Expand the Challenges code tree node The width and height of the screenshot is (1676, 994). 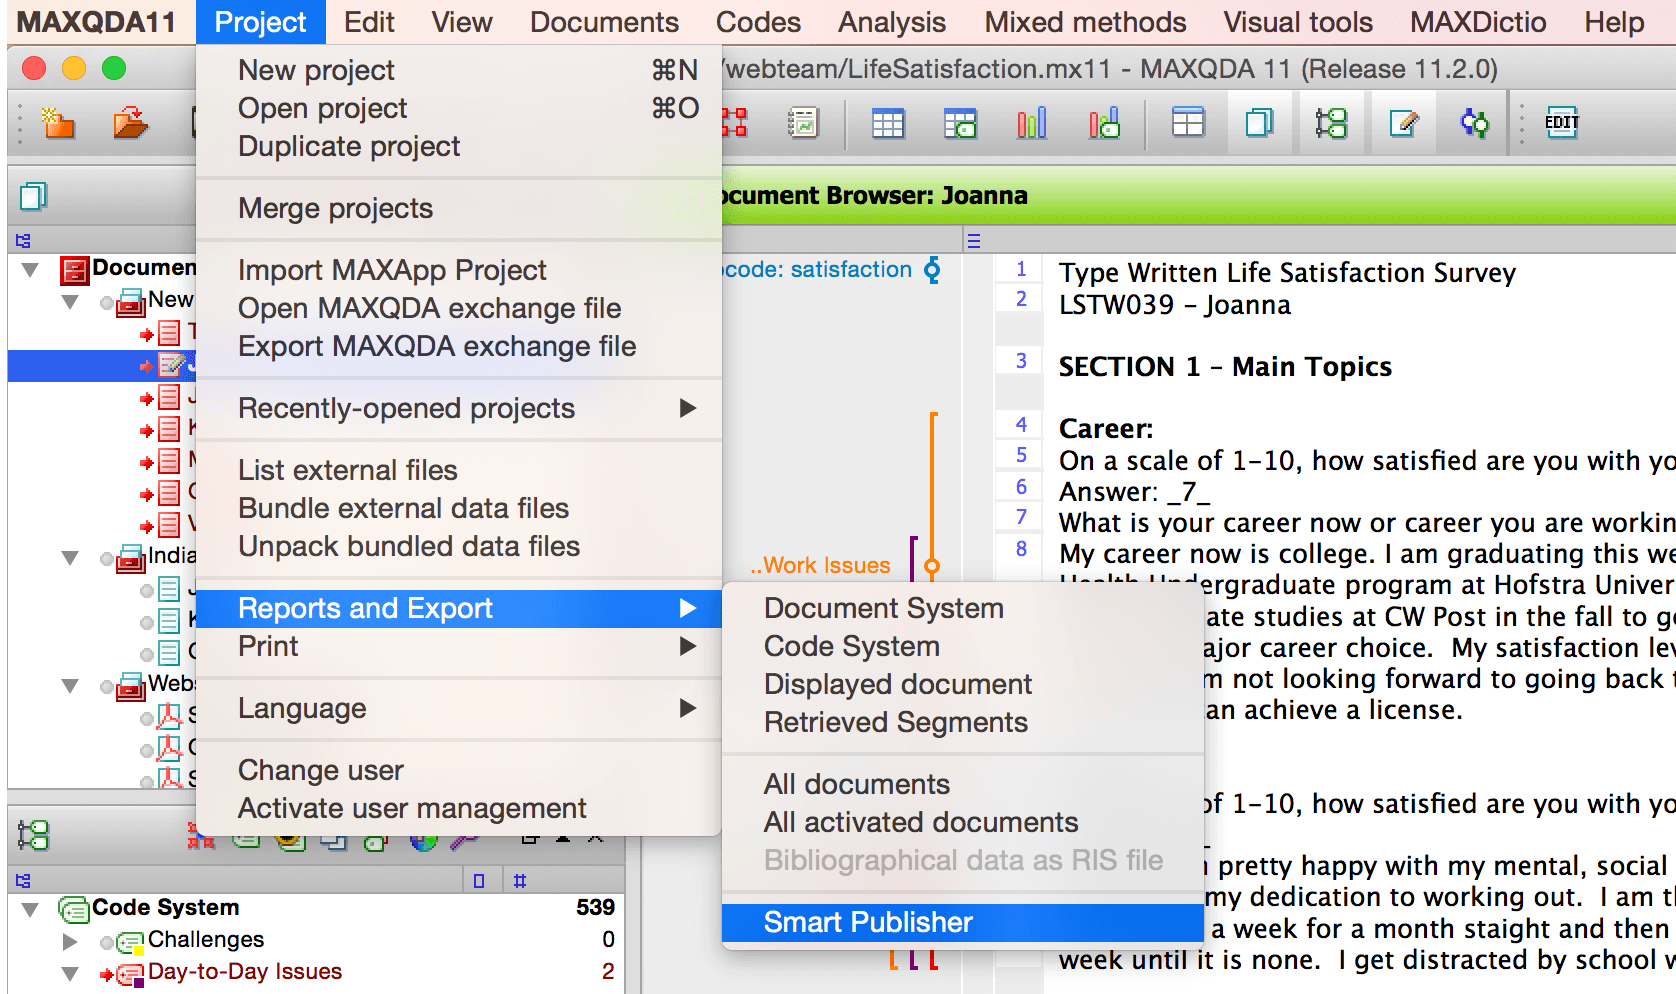click(70, 941)
